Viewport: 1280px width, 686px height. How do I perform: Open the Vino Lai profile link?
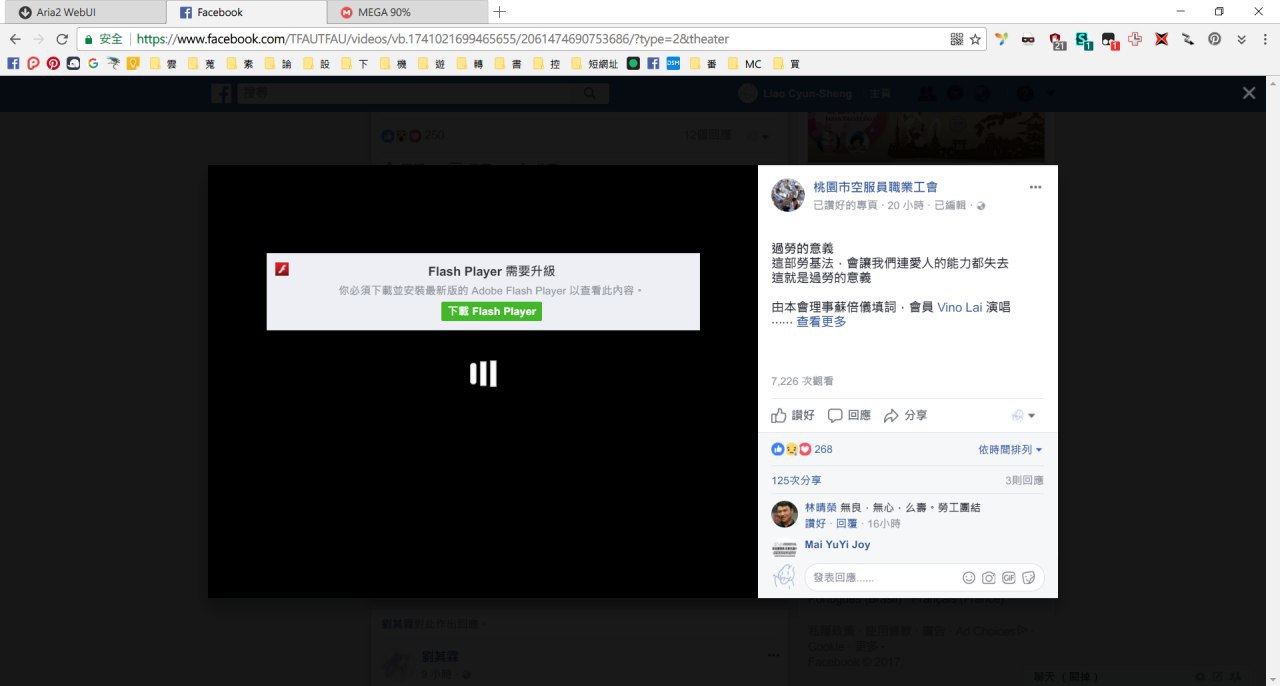click(959, 307)
